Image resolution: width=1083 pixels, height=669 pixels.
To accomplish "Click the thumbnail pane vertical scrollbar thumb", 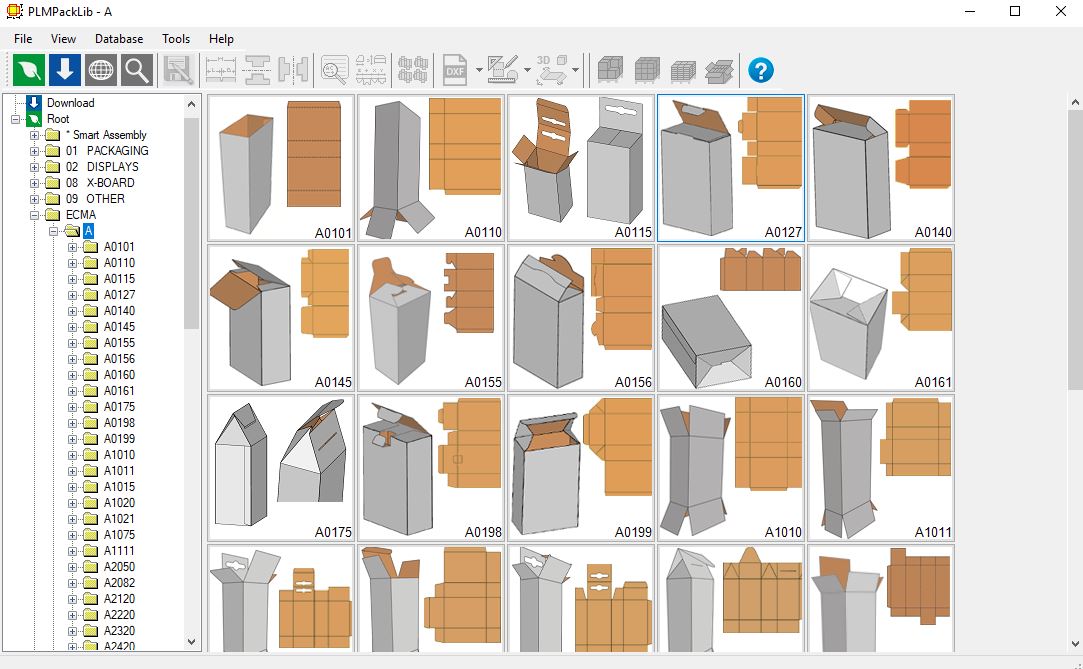I will [1075, 251].
